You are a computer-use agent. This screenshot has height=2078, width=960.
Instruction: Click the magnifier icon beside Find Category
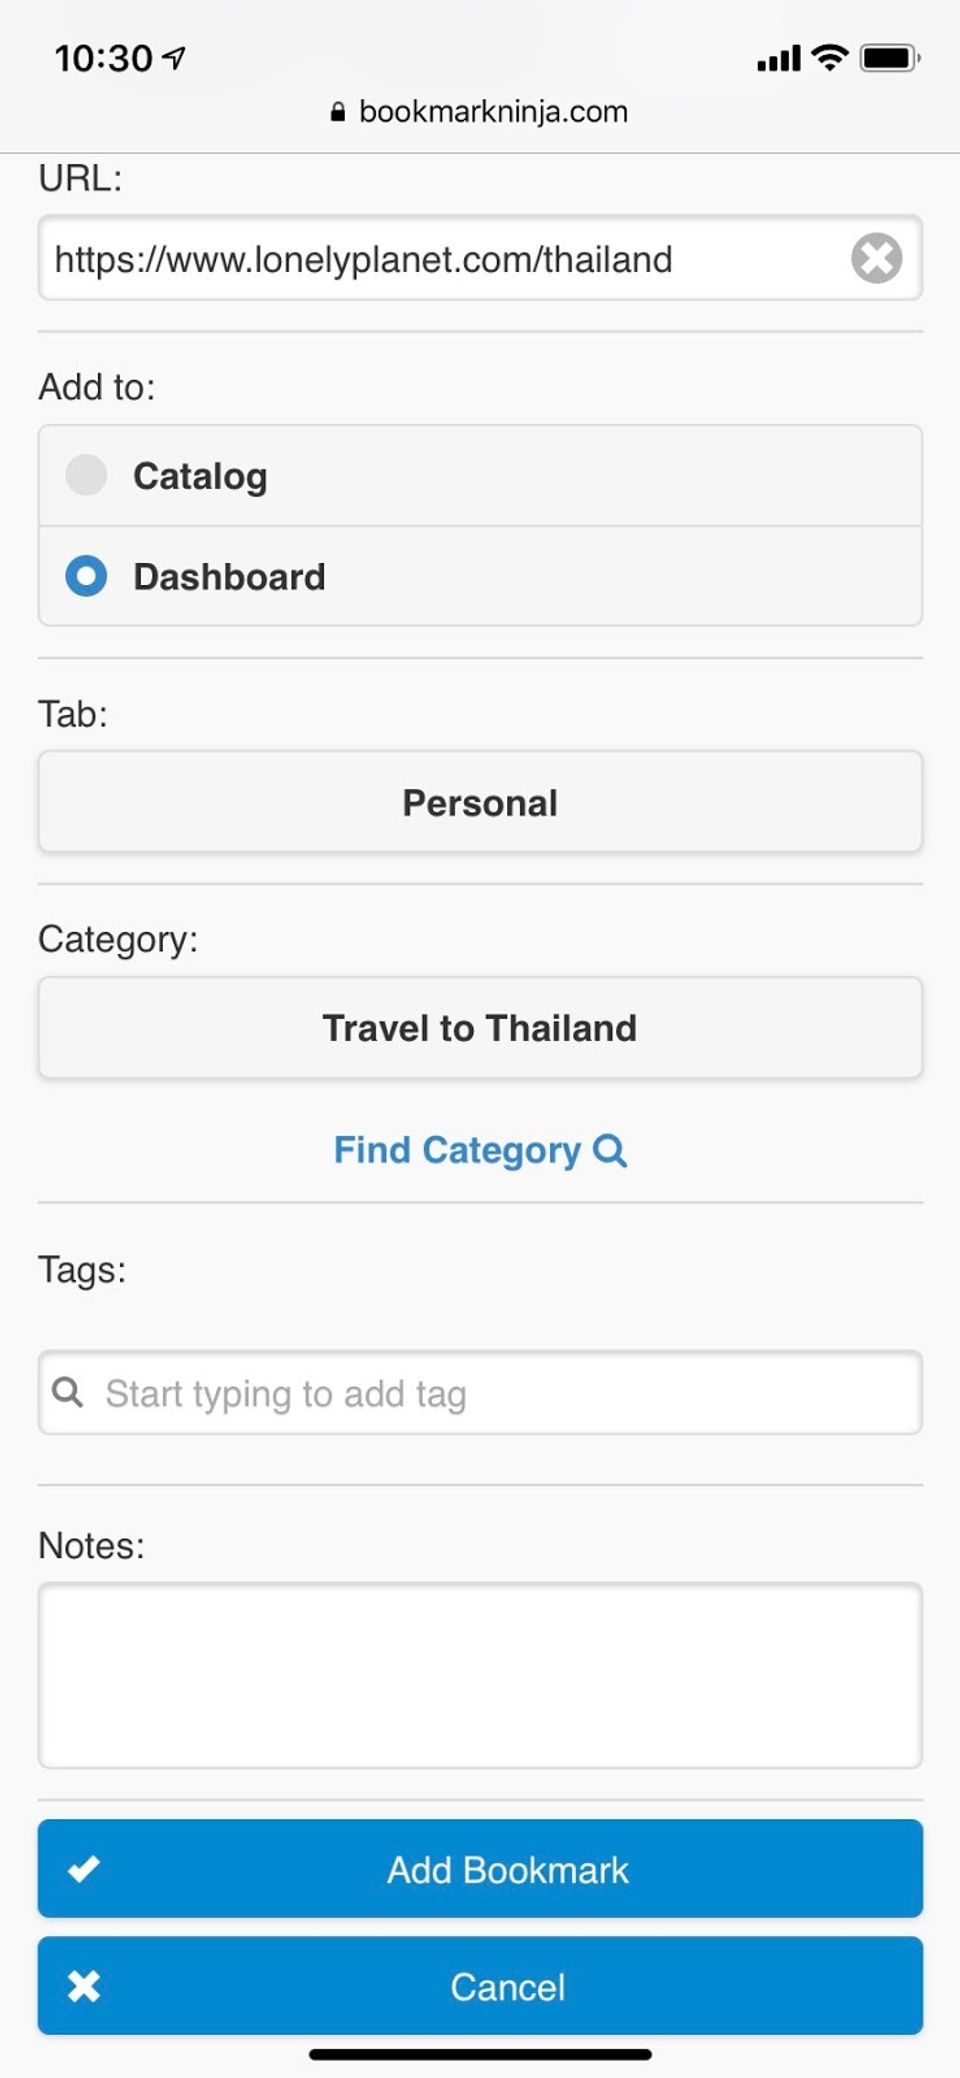(610, 1151)
